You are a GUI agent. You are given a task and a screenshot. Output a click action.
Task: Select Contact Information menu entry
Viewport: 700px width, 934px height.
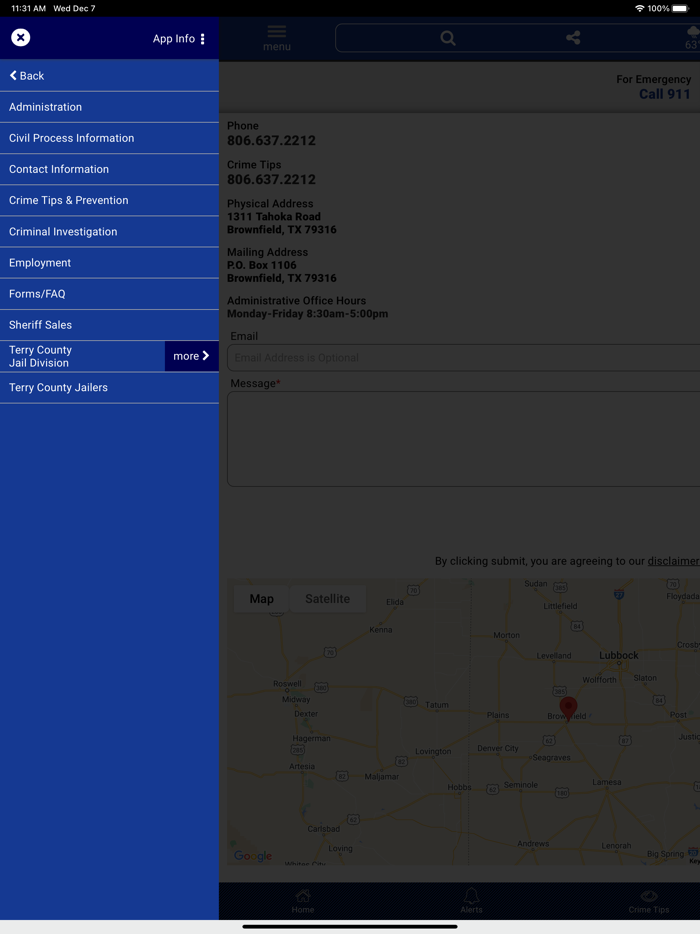(109, 169)
